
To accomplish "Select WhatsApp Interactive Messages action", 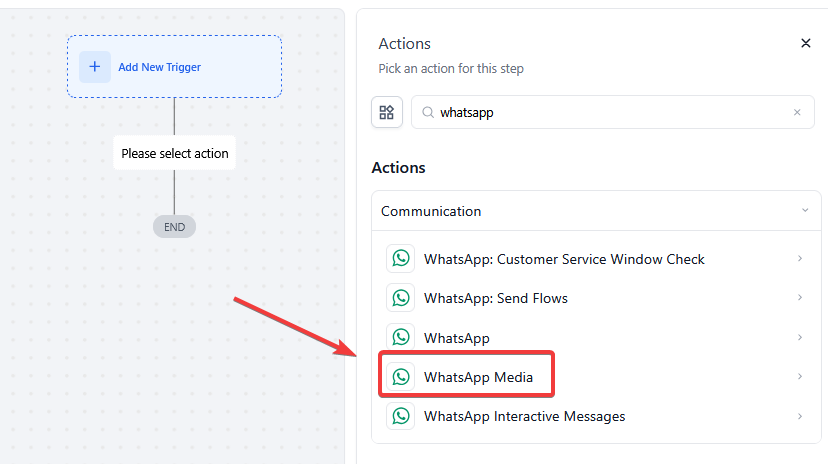I will (596, 416).
